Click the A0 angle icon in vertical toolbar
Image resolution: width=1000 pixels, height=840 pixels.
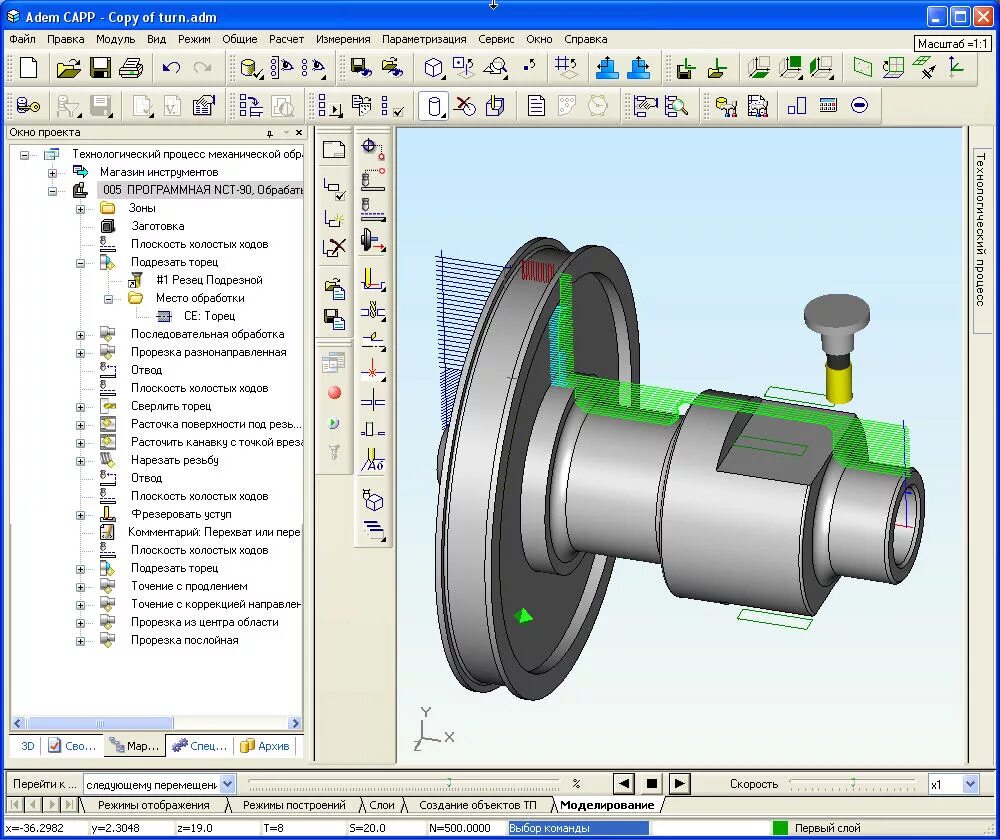(373, 461)
